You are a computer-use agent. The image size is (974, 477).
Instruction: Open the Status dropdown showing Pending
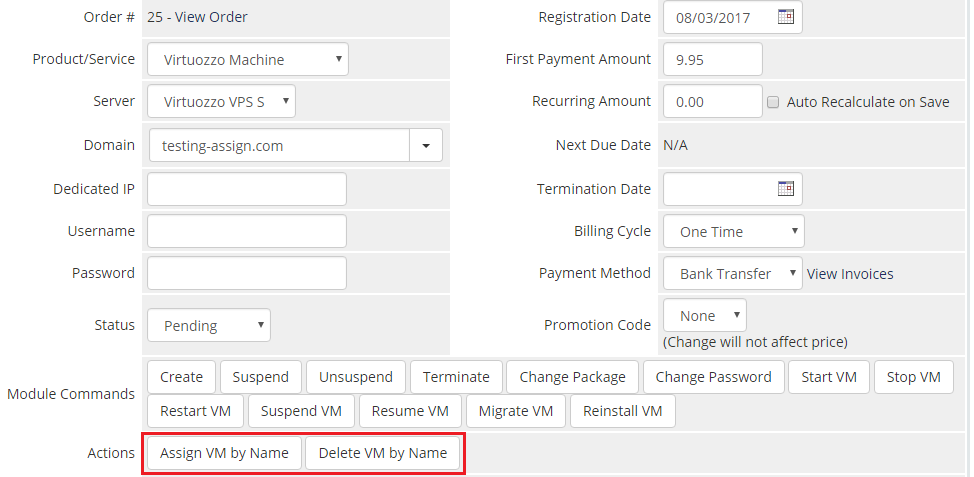tap(209, 325)
